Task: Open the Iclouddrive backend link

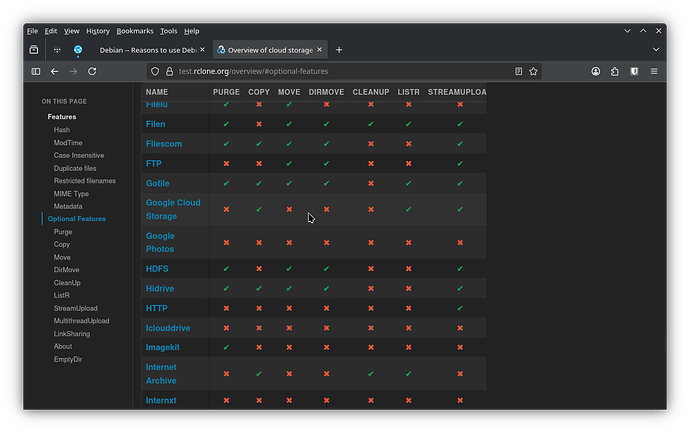Action: pos(168,328)
